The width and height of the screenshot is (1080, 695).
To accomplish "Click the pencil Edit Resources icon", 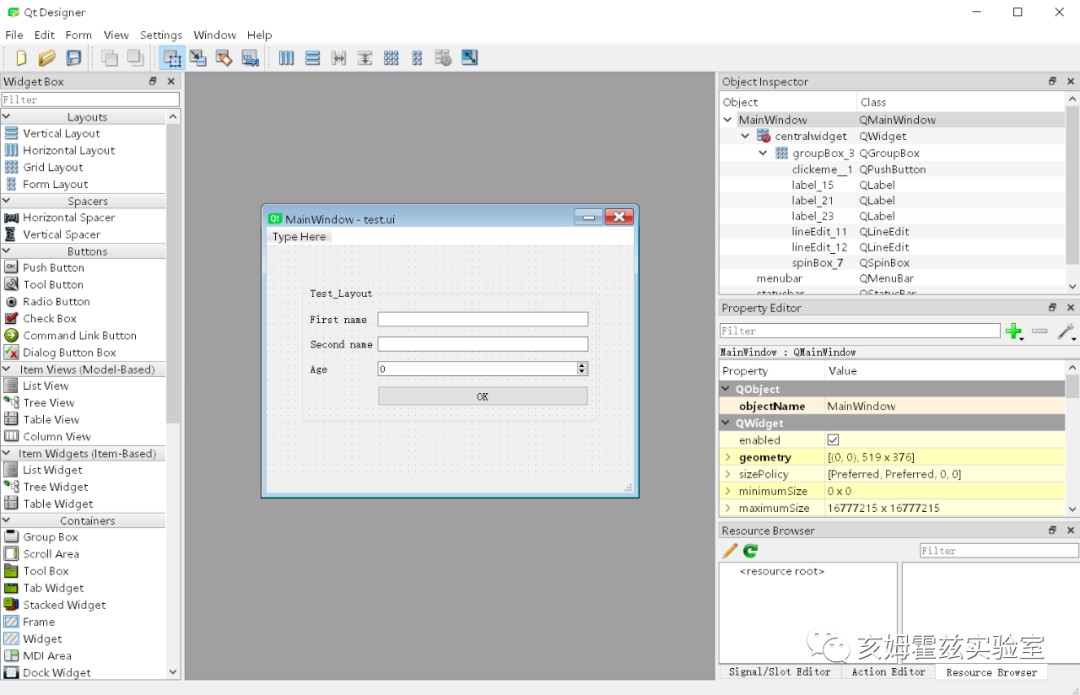I will pyautogui.click(x=729, y=551).
